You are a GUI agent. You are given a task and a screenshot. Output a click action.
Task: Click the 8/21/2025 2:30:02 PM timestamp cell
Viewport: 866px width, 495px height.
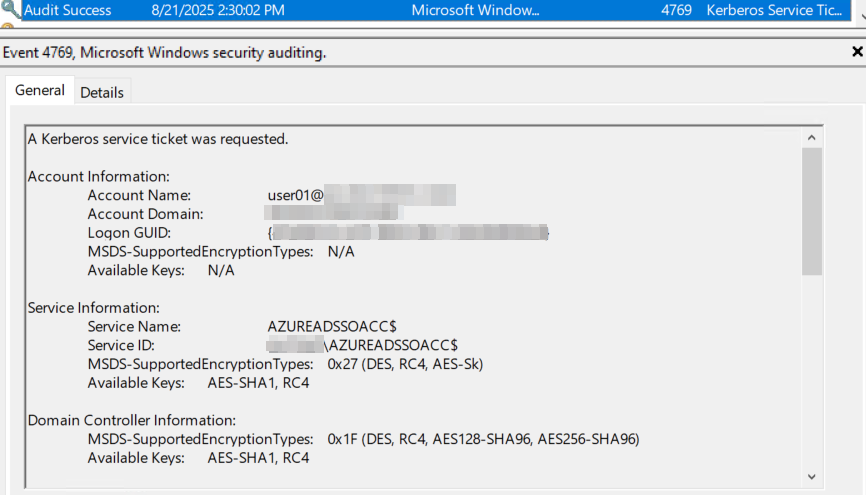coord(218,10)
